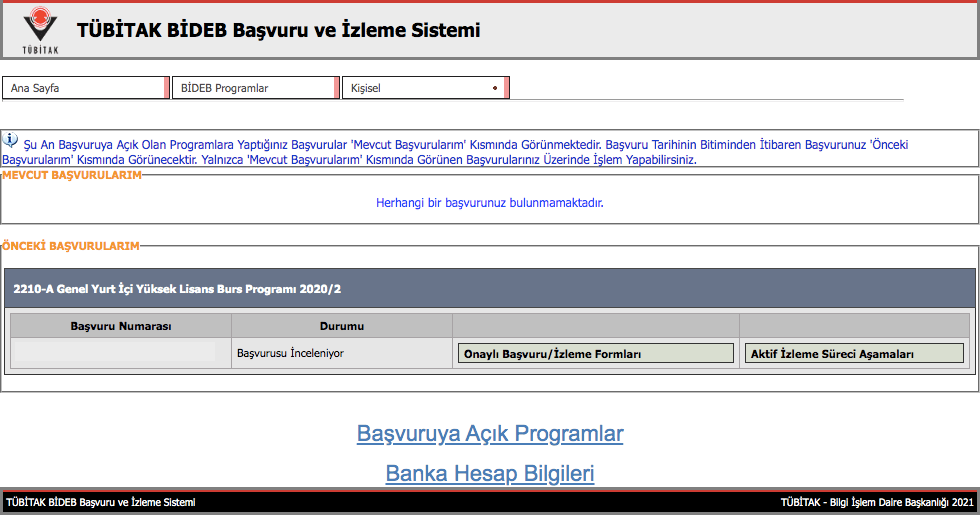The height and width of the screenshot is (516, 980).
Task: Click the 'Herhangi bir başvurunuz bulunmamaktadır' message
Action: [490, 203]
